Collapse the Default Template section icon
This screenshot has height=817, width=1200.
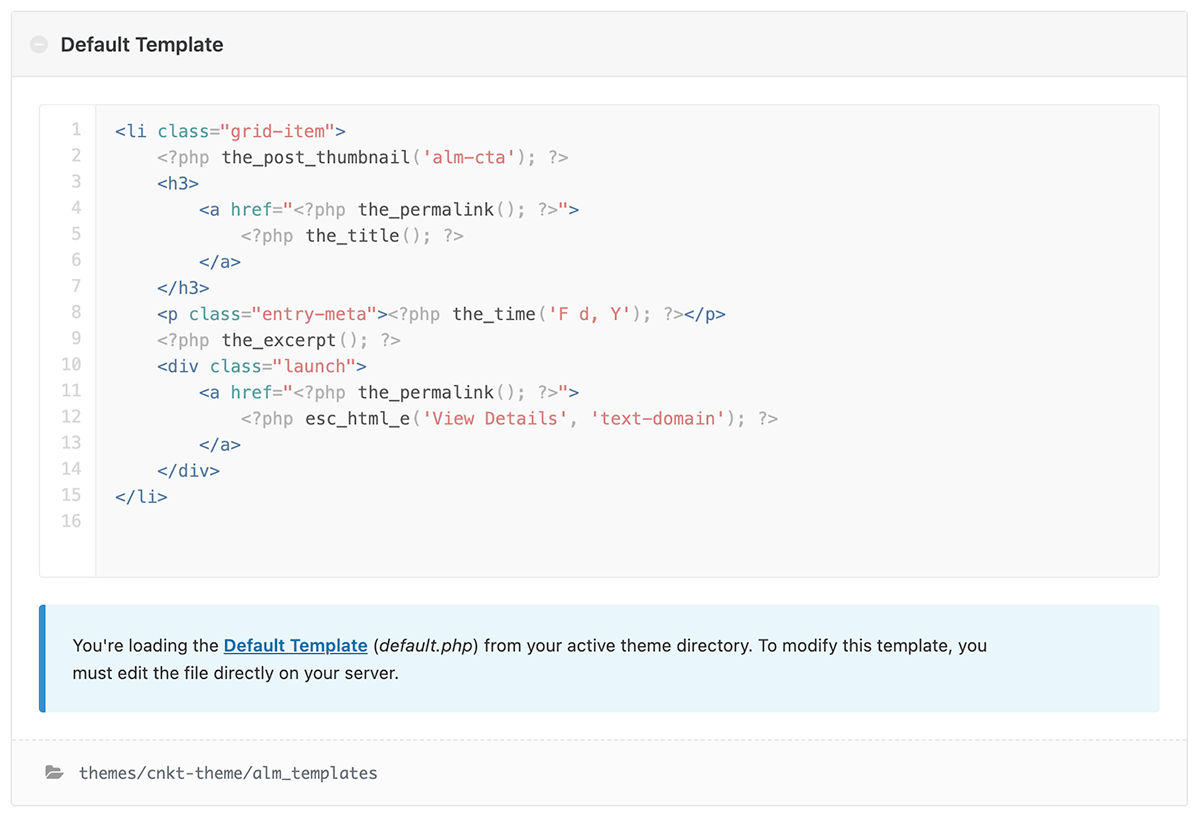tap(39, 45)
